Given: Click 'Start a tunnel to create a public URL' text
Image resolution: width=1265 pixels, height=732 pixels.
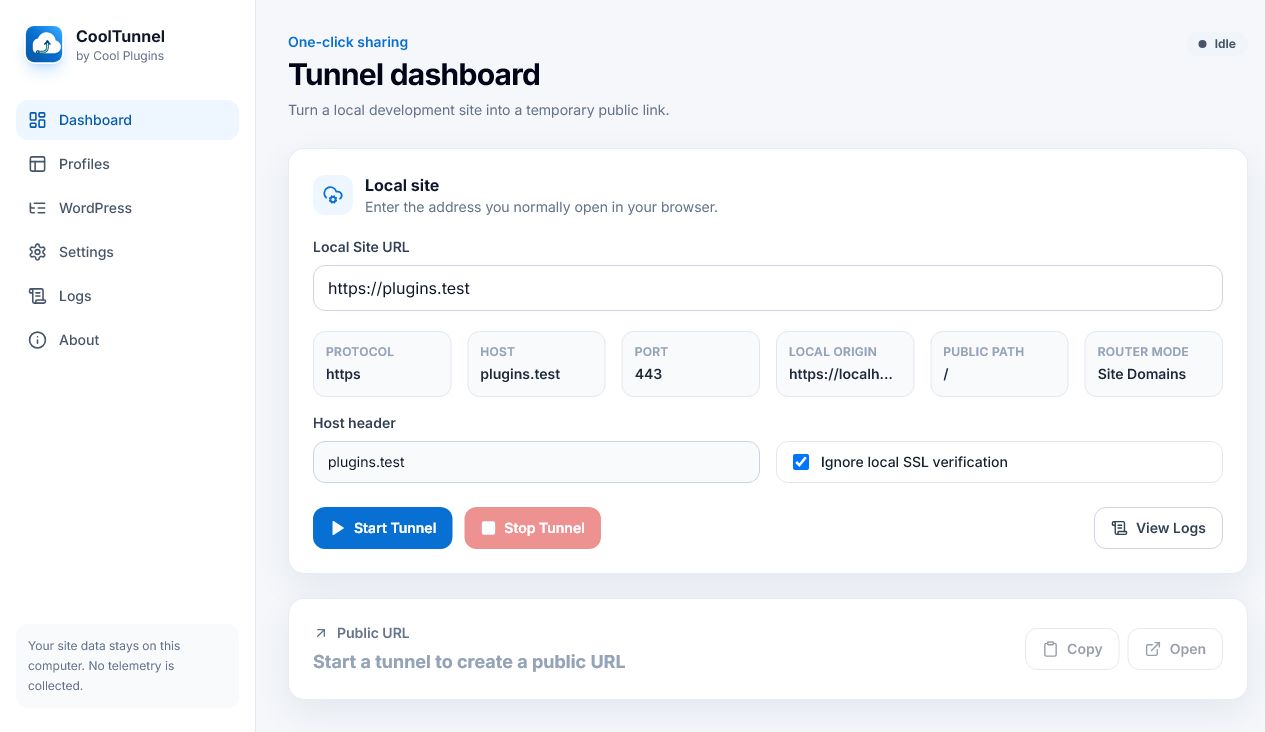Looking at the screenshot, I should [x=469, y=662].
